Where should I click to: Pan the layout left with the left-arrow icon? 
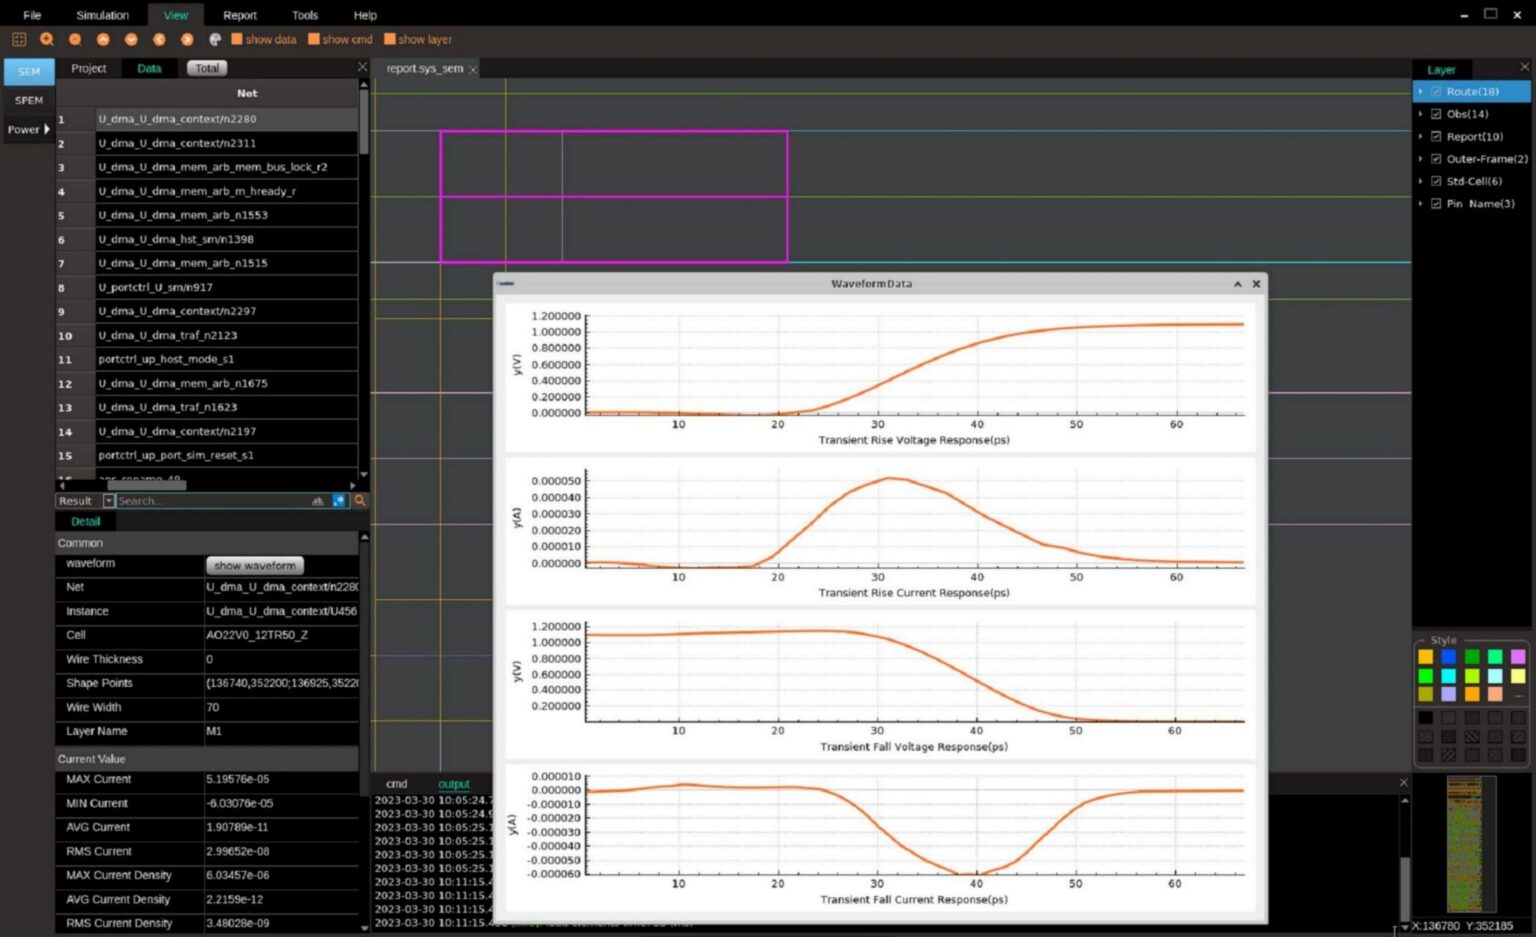click(159, 39)
